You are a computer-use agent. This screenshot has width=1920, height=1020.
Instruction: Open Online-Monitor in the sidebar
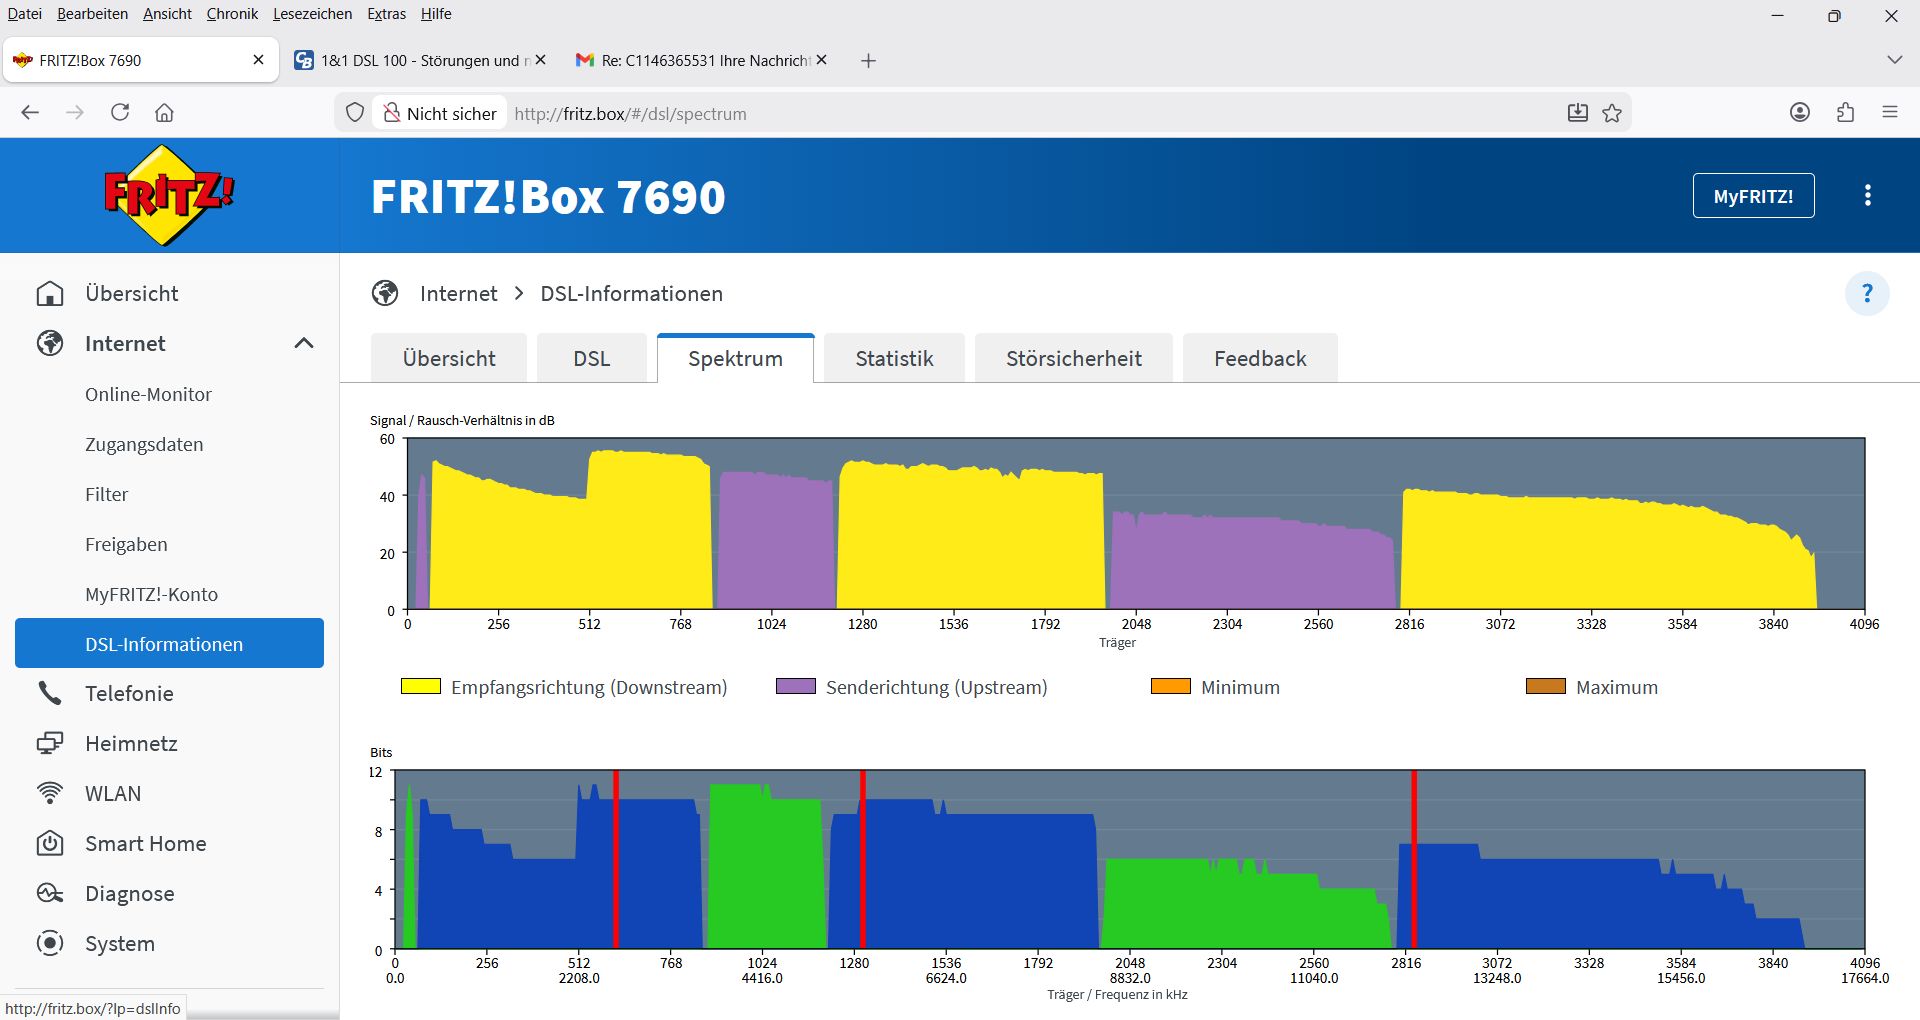[148, 395]
